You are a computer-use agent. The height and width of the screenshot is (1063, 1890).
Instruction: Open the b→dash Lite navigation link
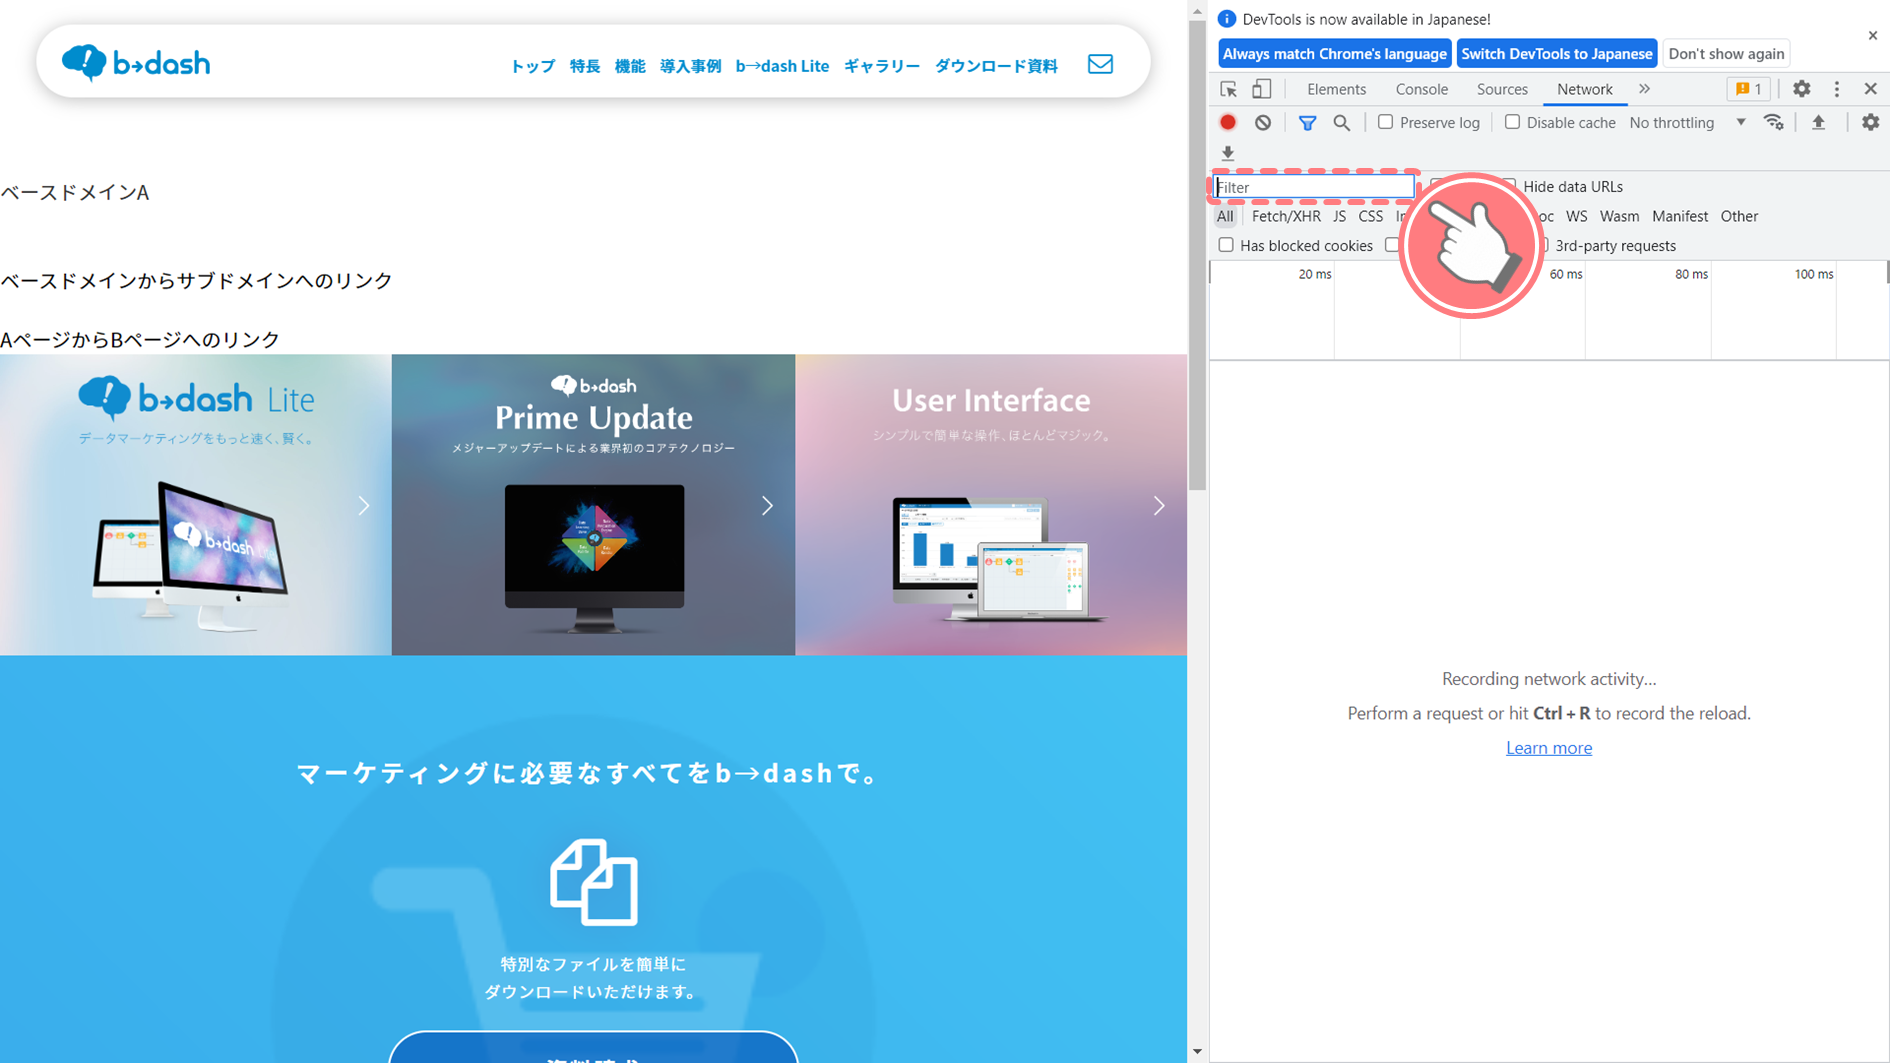click(782, 66)
